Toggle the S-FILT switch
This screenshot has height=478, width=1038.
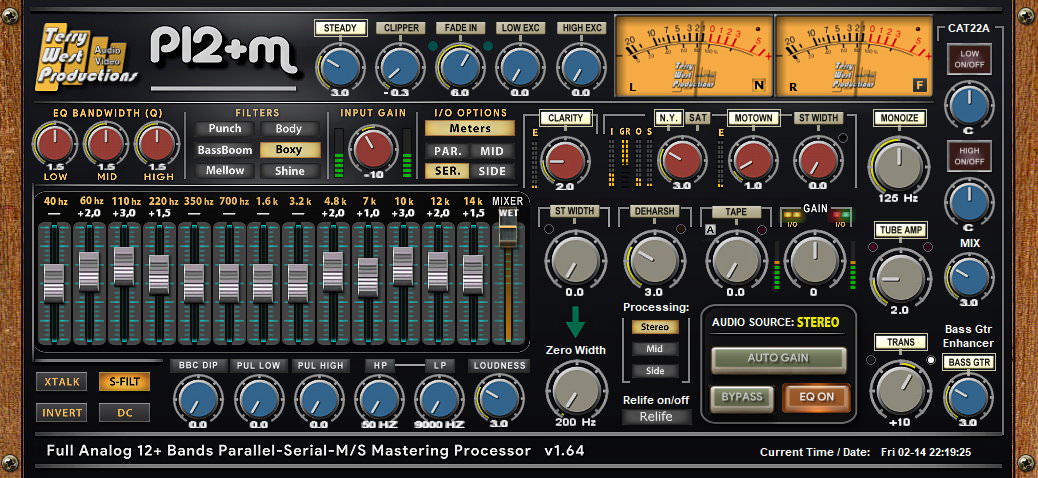click(124, 382)
